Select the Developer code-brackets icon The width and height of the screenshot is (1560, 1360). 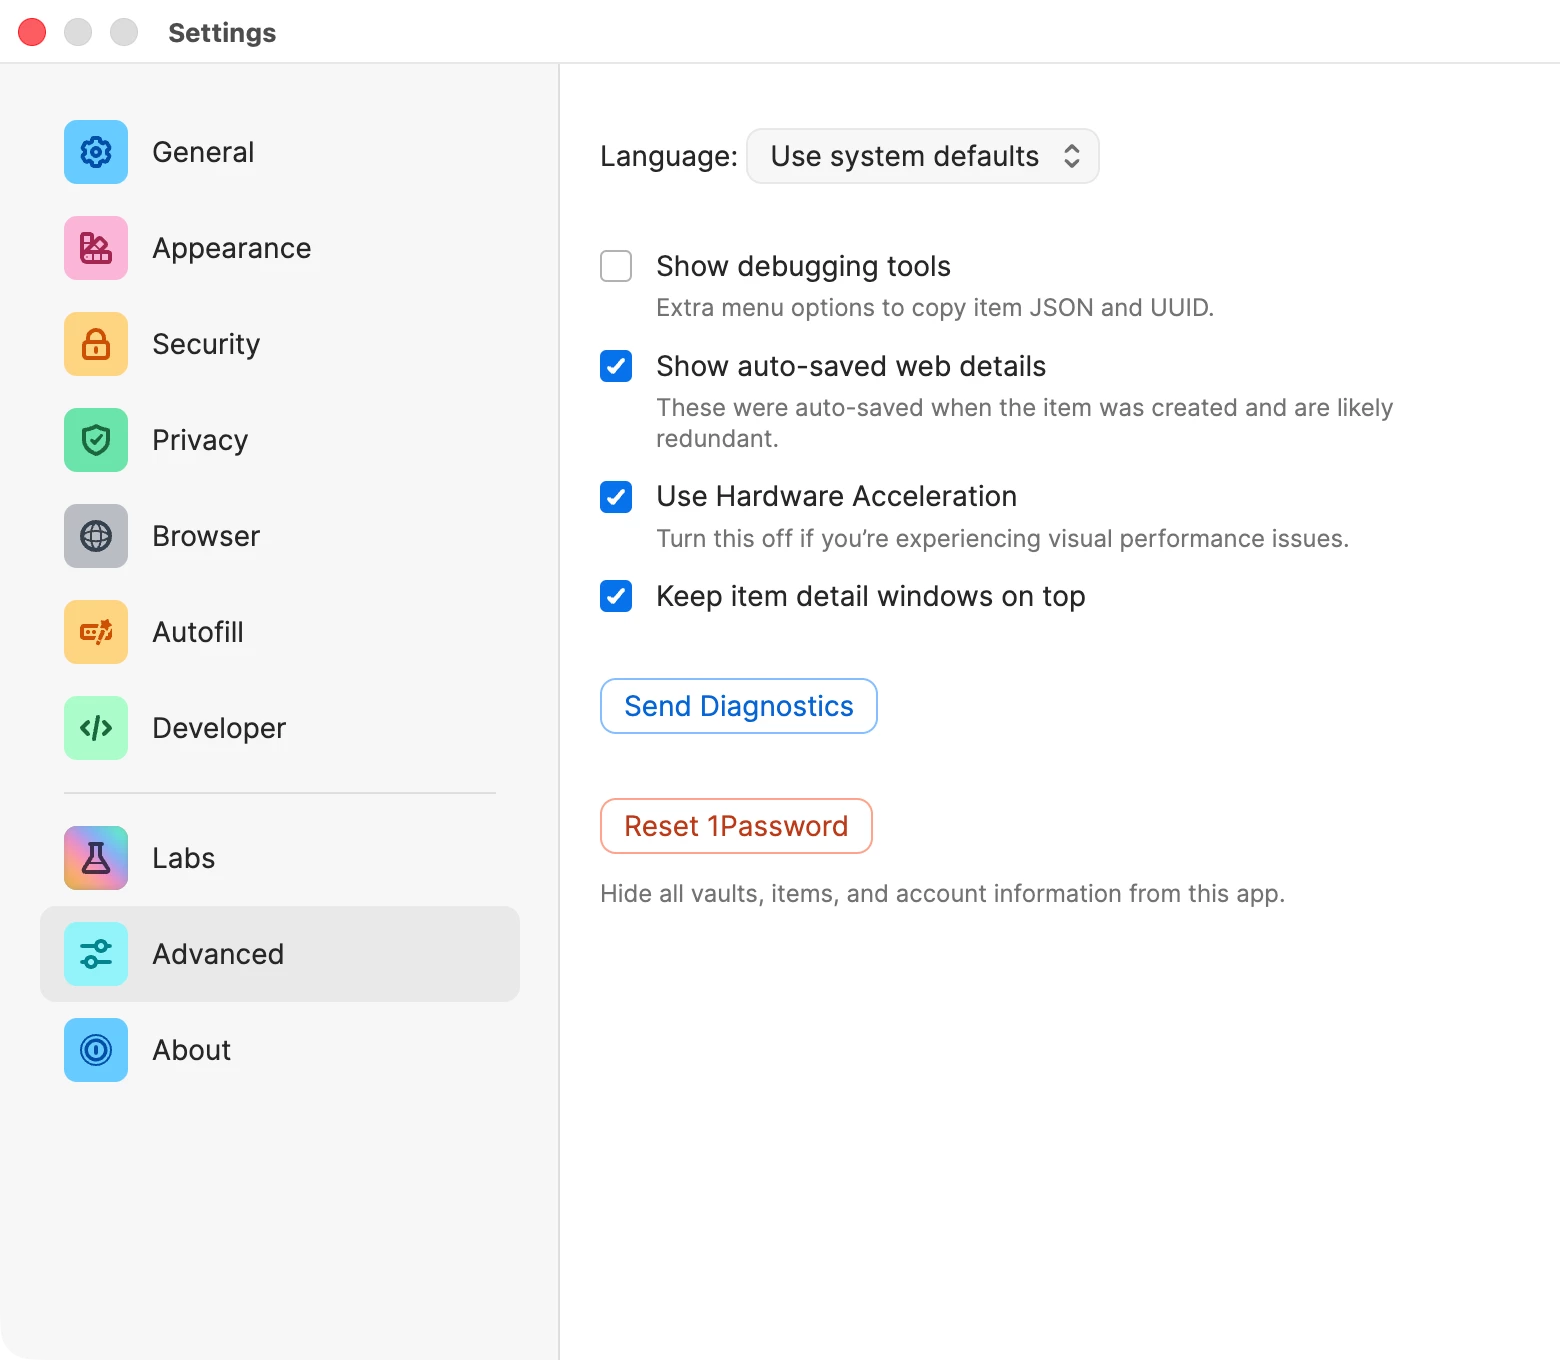(96, 728)
